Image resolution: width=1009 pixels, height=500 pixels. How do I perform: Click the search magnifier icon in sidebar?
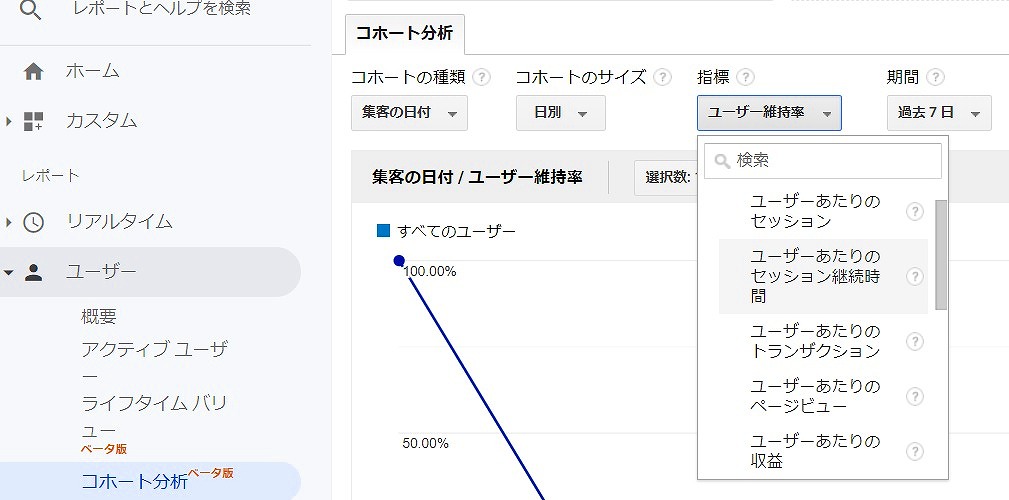(x=33, y=10)
